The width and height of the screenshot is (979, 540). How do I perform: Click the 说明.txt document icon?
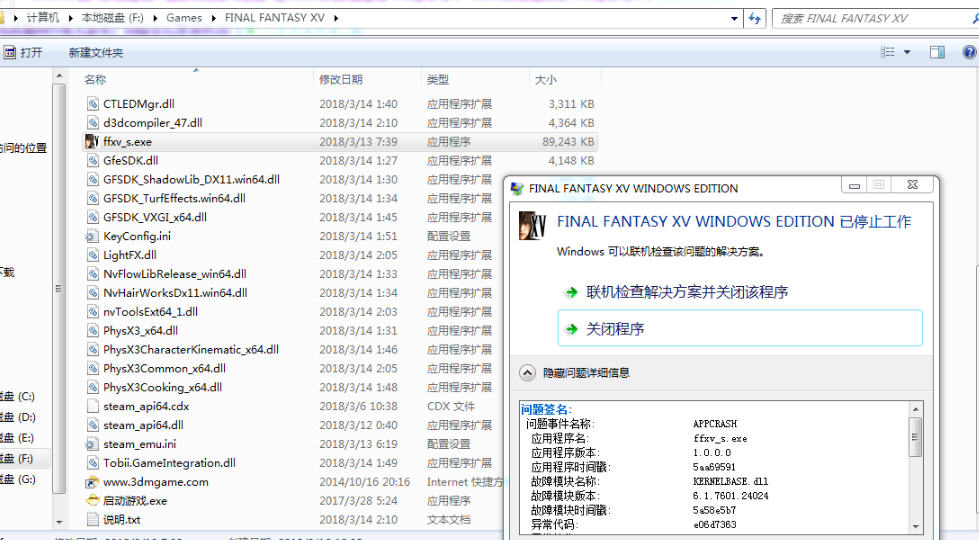pos(92,519)
